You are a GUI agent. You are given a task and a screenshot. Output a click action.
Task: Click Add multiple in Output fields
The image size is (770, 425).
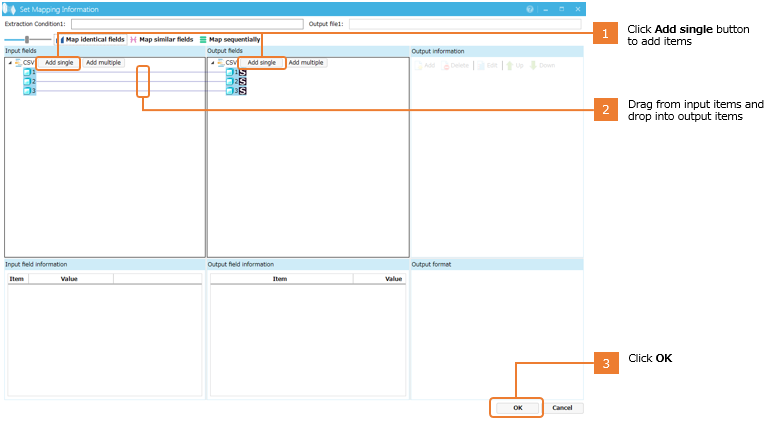point(306,62)
